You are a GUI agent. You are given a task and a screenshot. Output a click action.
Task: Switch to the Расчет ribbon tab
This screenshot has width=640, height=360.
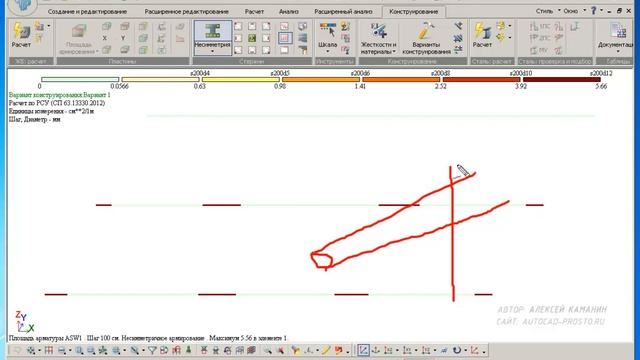[x=254, y=11]
